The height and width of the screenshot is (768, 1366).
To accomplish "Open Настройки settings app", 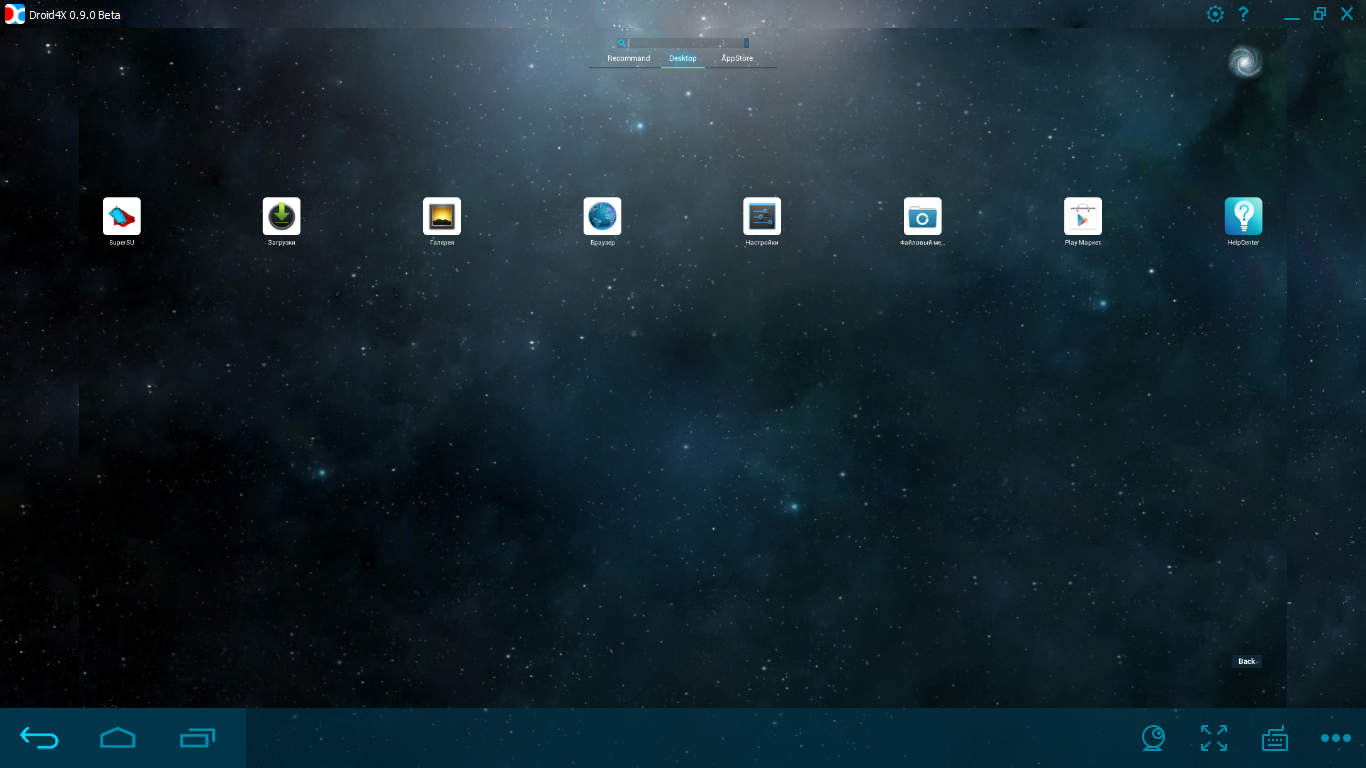I will pyautogui.click(x=762, y=216).
